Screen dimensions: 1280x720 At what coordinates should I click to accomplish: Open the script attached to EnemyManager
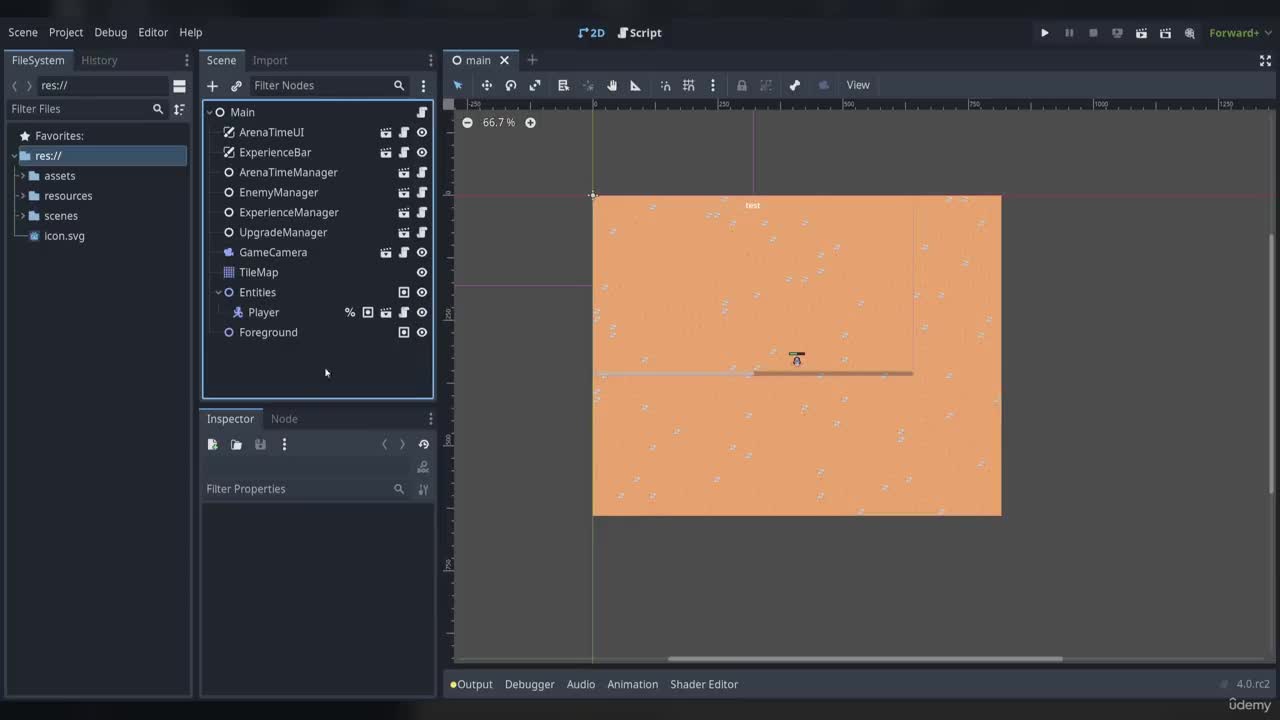click(x=422, y=192)
